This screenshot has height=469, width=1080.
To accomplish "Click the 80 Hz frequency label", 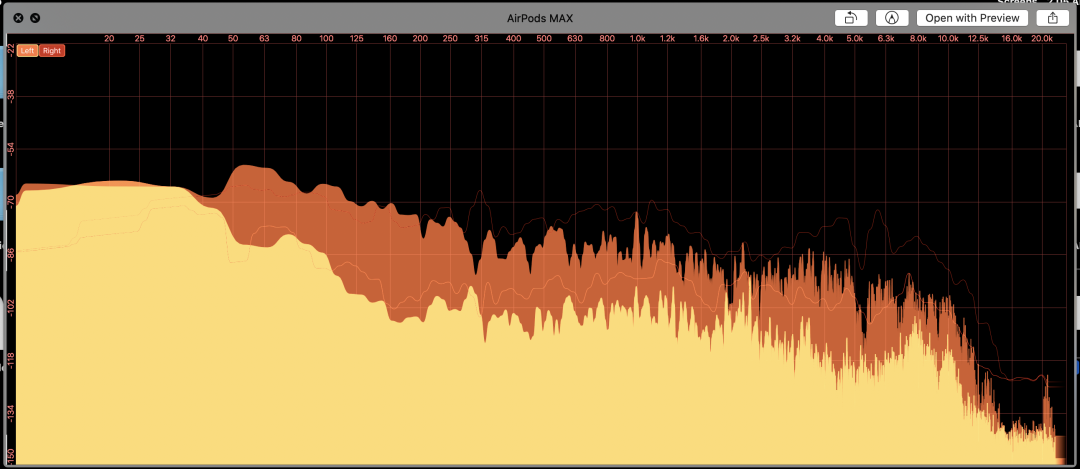I will pyautogui.click(x=296, y=39).
